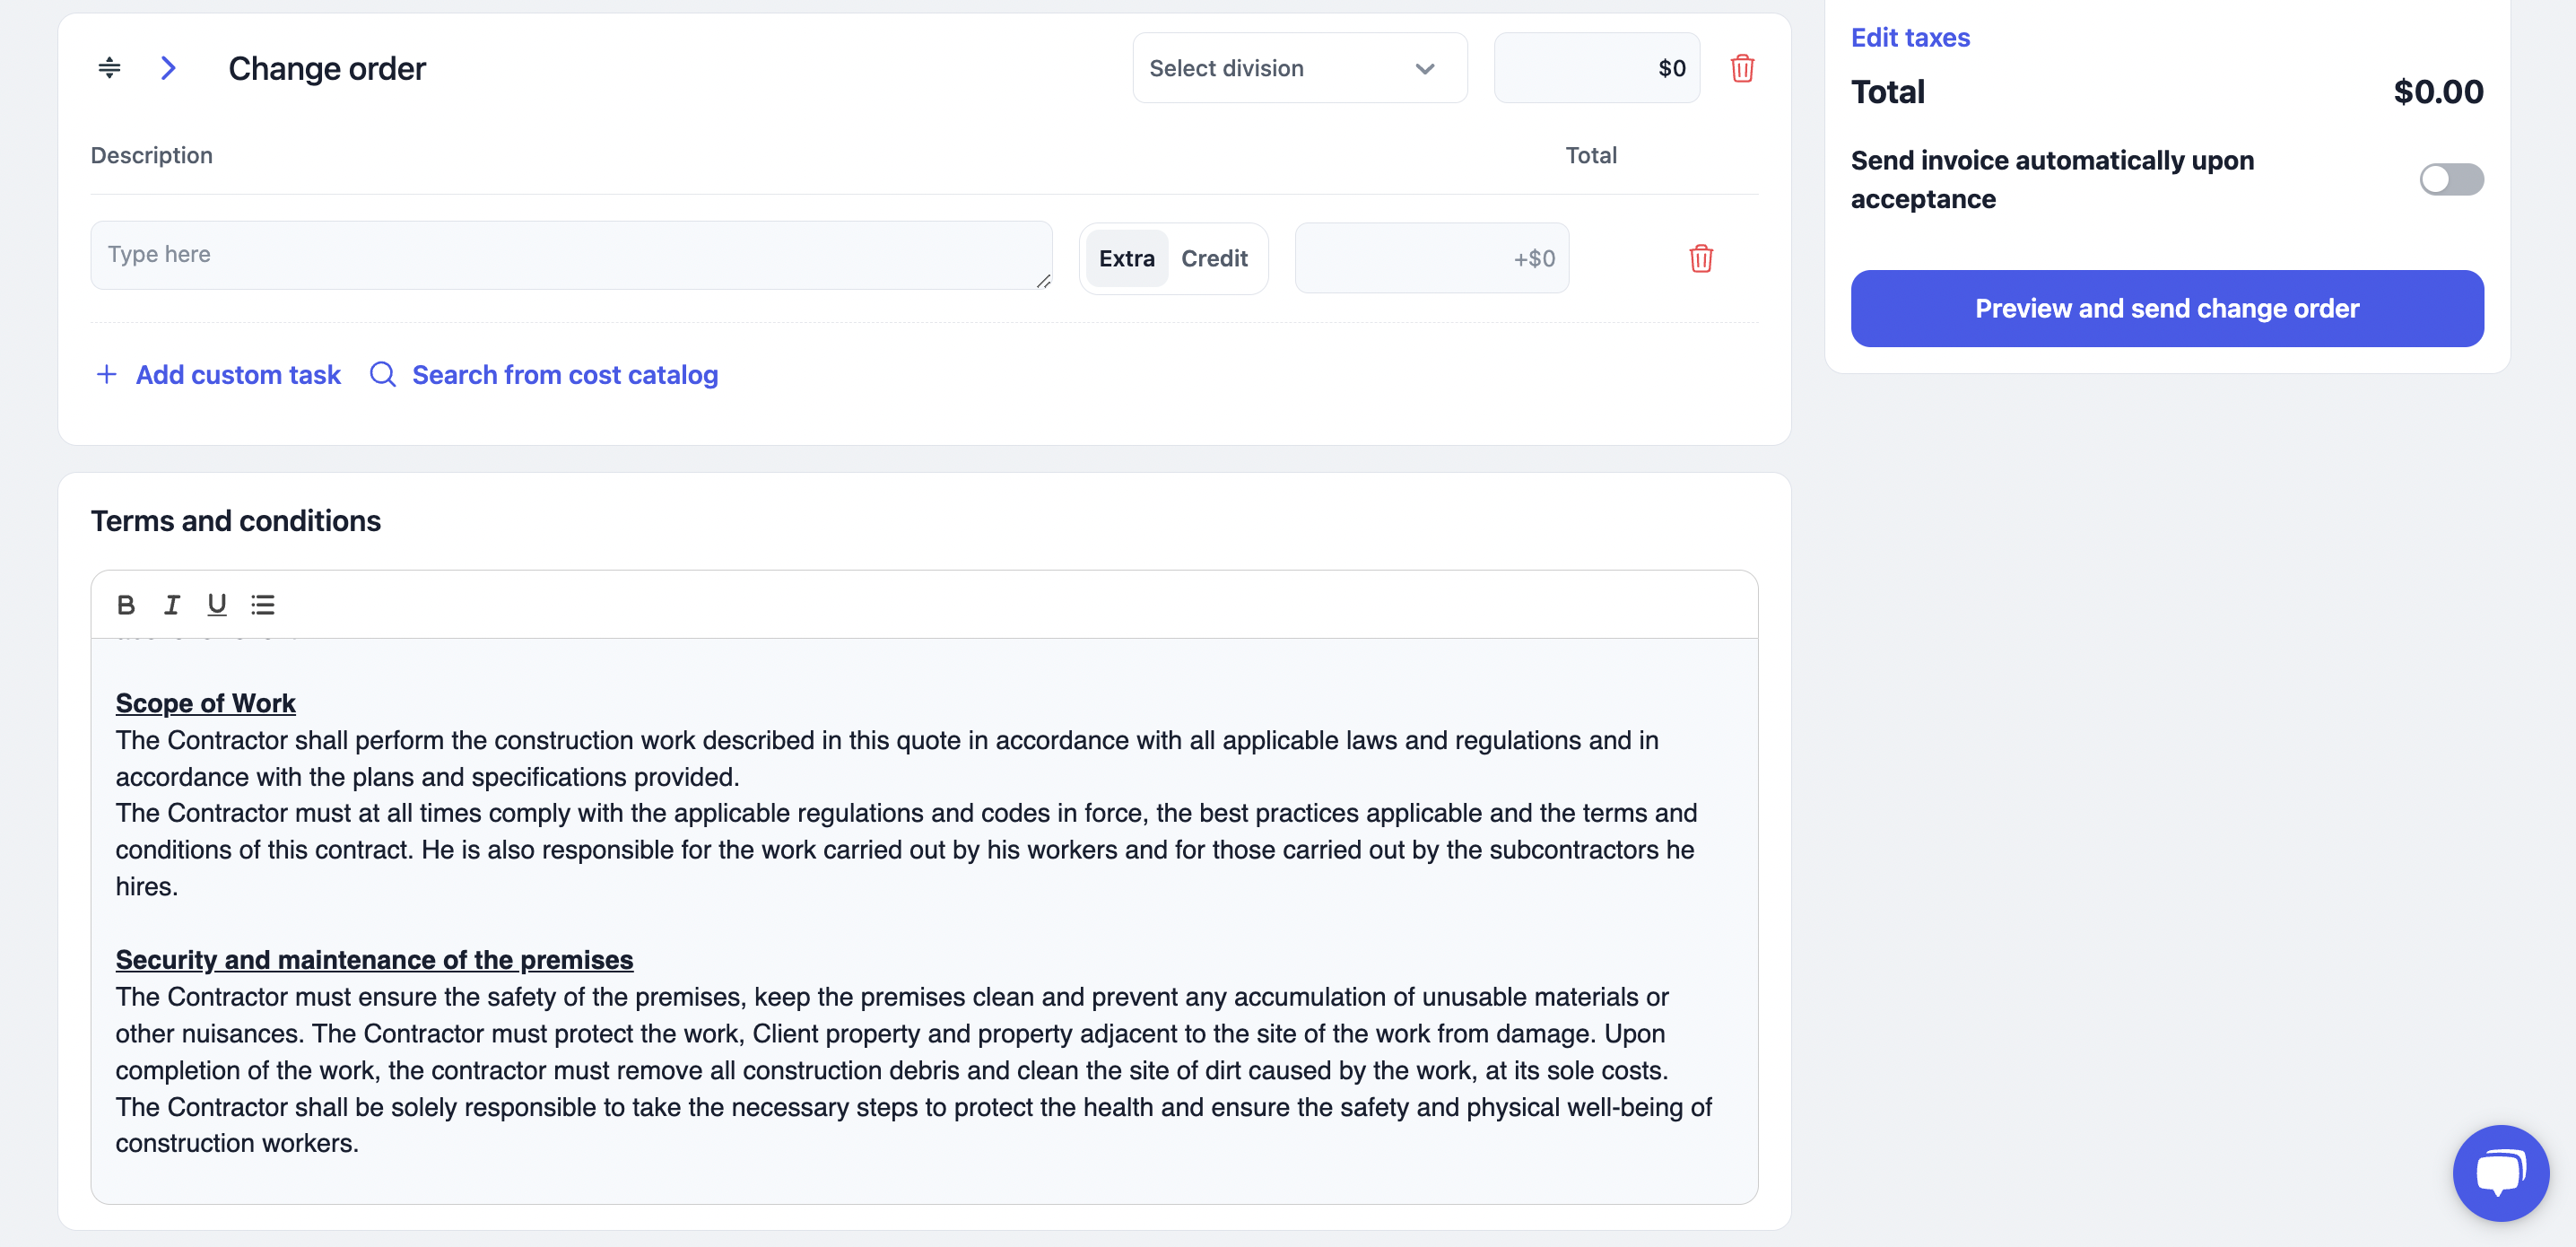The width and height of the screenshot is (2576, 1247).
Task: Focus the task description Type here field
Action: (571, 255)
